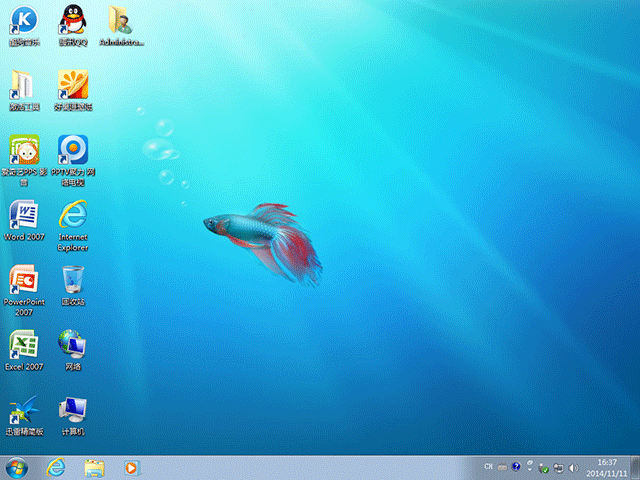Open the Internet Explorer desktop icon
Screen dimensions: 640x480
tap(72, 215)
